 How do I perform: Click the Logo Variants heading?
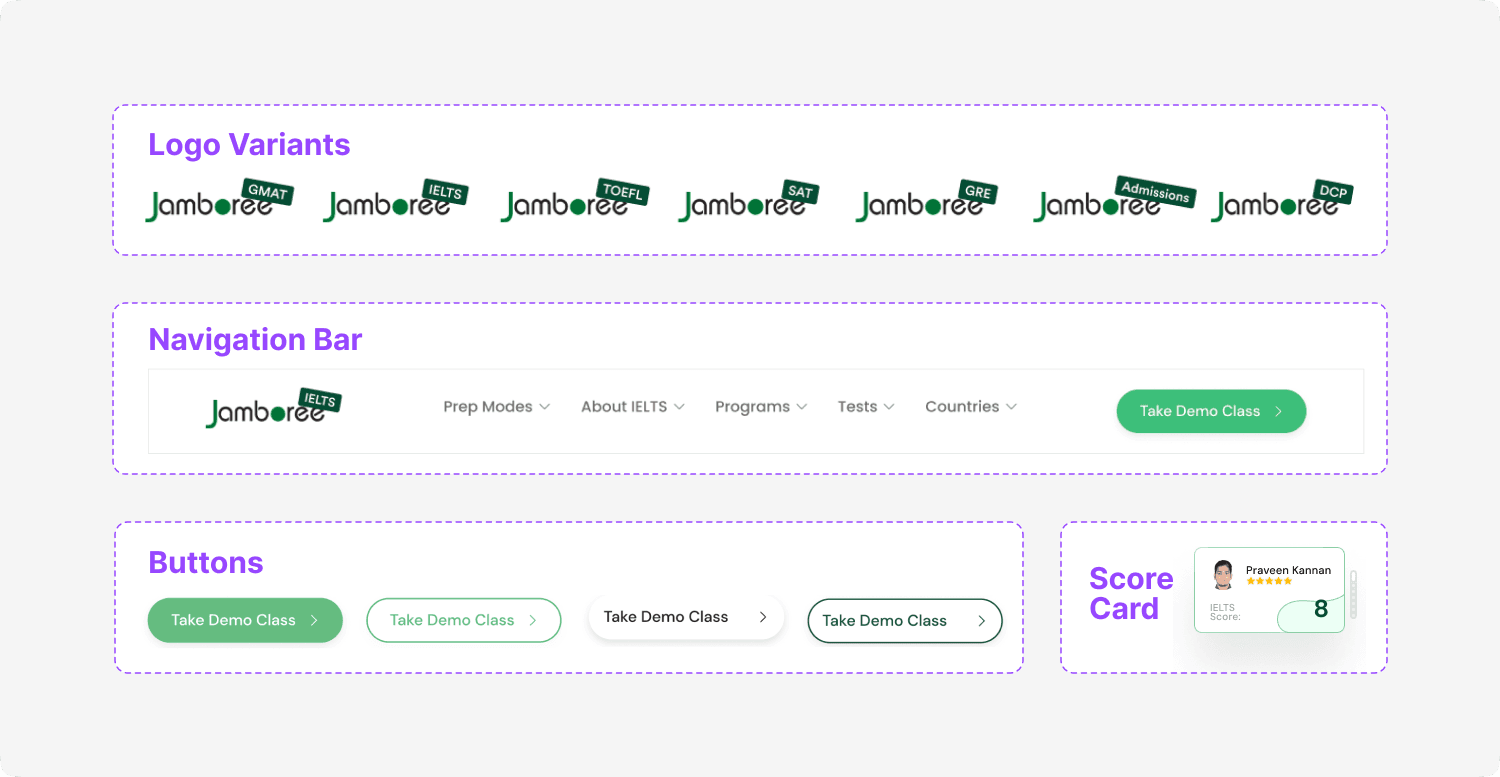tap(249, 144)
